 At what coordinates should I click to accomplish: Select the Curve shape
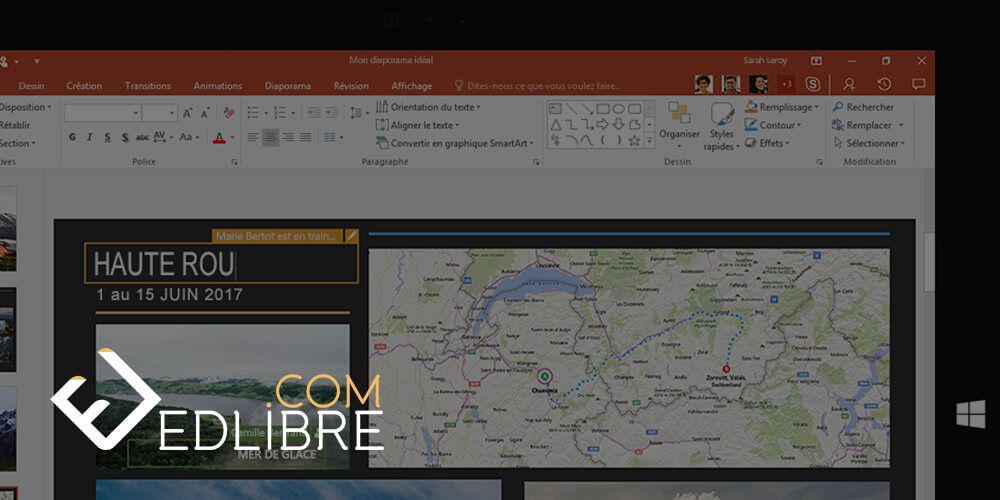pyautogui.click(x=587, y=140)
